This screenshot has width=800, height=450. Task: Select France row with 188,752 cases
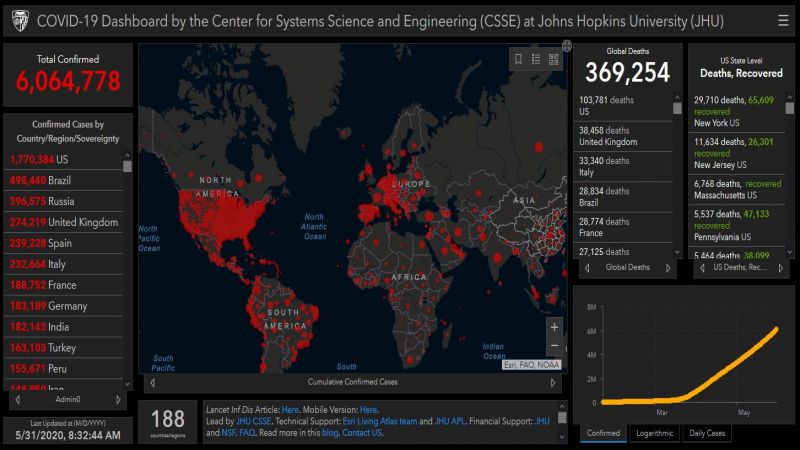[64, 285]
